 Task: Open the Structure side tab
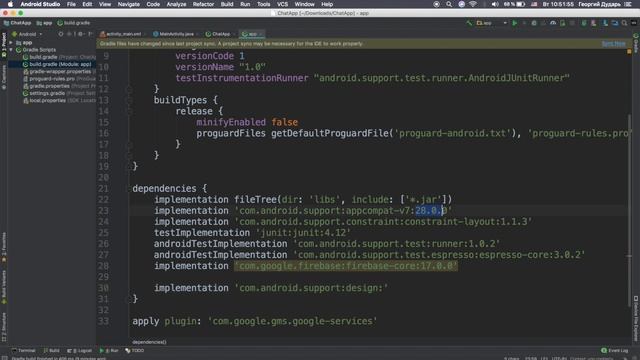[4, 327]
